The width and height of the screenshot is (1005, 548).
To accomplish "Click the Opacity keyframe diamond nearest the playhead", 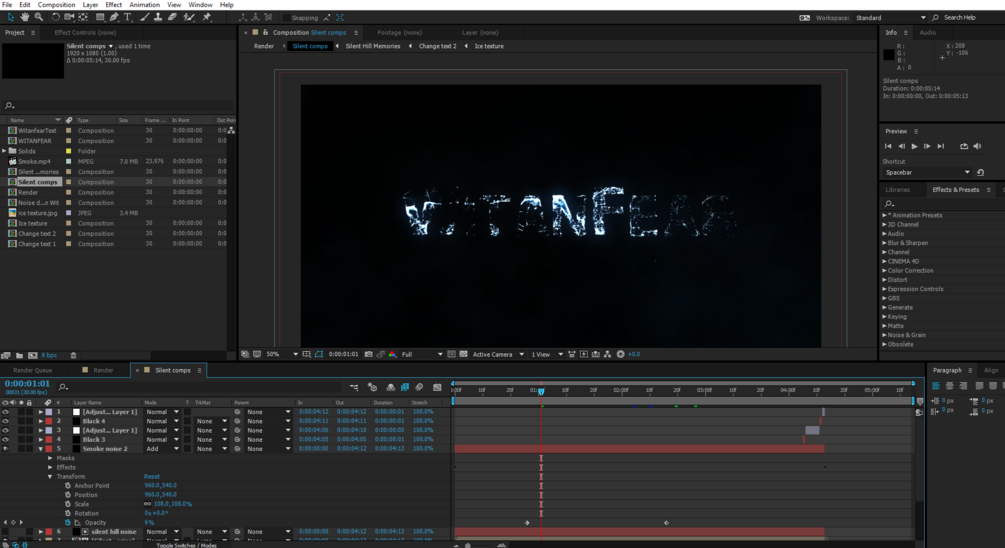I will coord(527,523).
